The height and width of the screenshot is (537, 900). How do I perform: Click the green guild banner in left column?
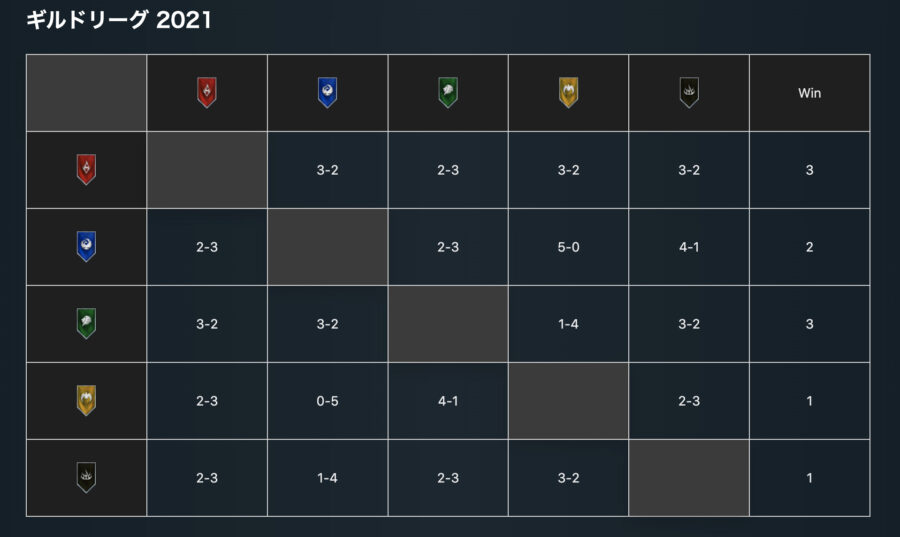(86, 323)
